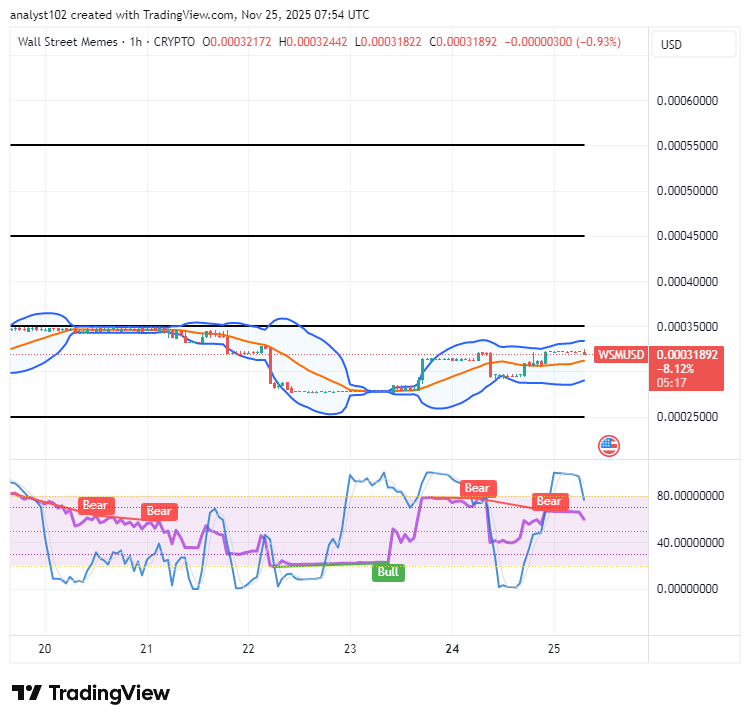The image size is (750, 723).
Task: Click the 0.00050000 price axis label
Action: coord(687,191)
